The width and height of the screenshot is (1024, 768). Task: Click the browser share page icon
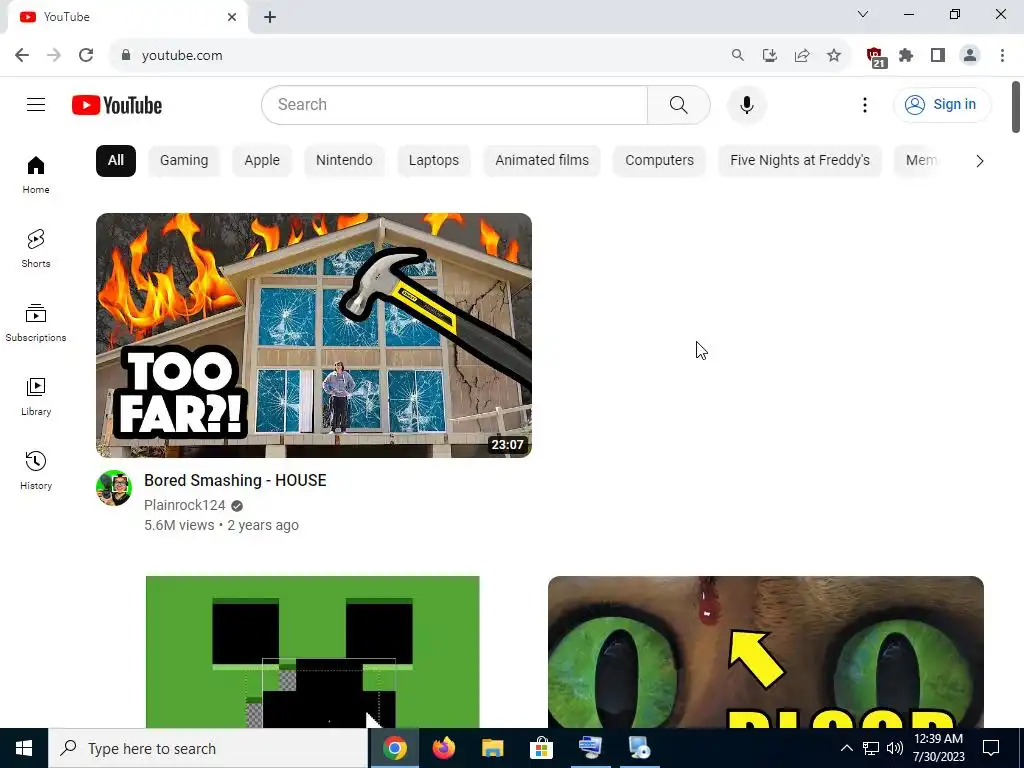(x=801, y=56)
